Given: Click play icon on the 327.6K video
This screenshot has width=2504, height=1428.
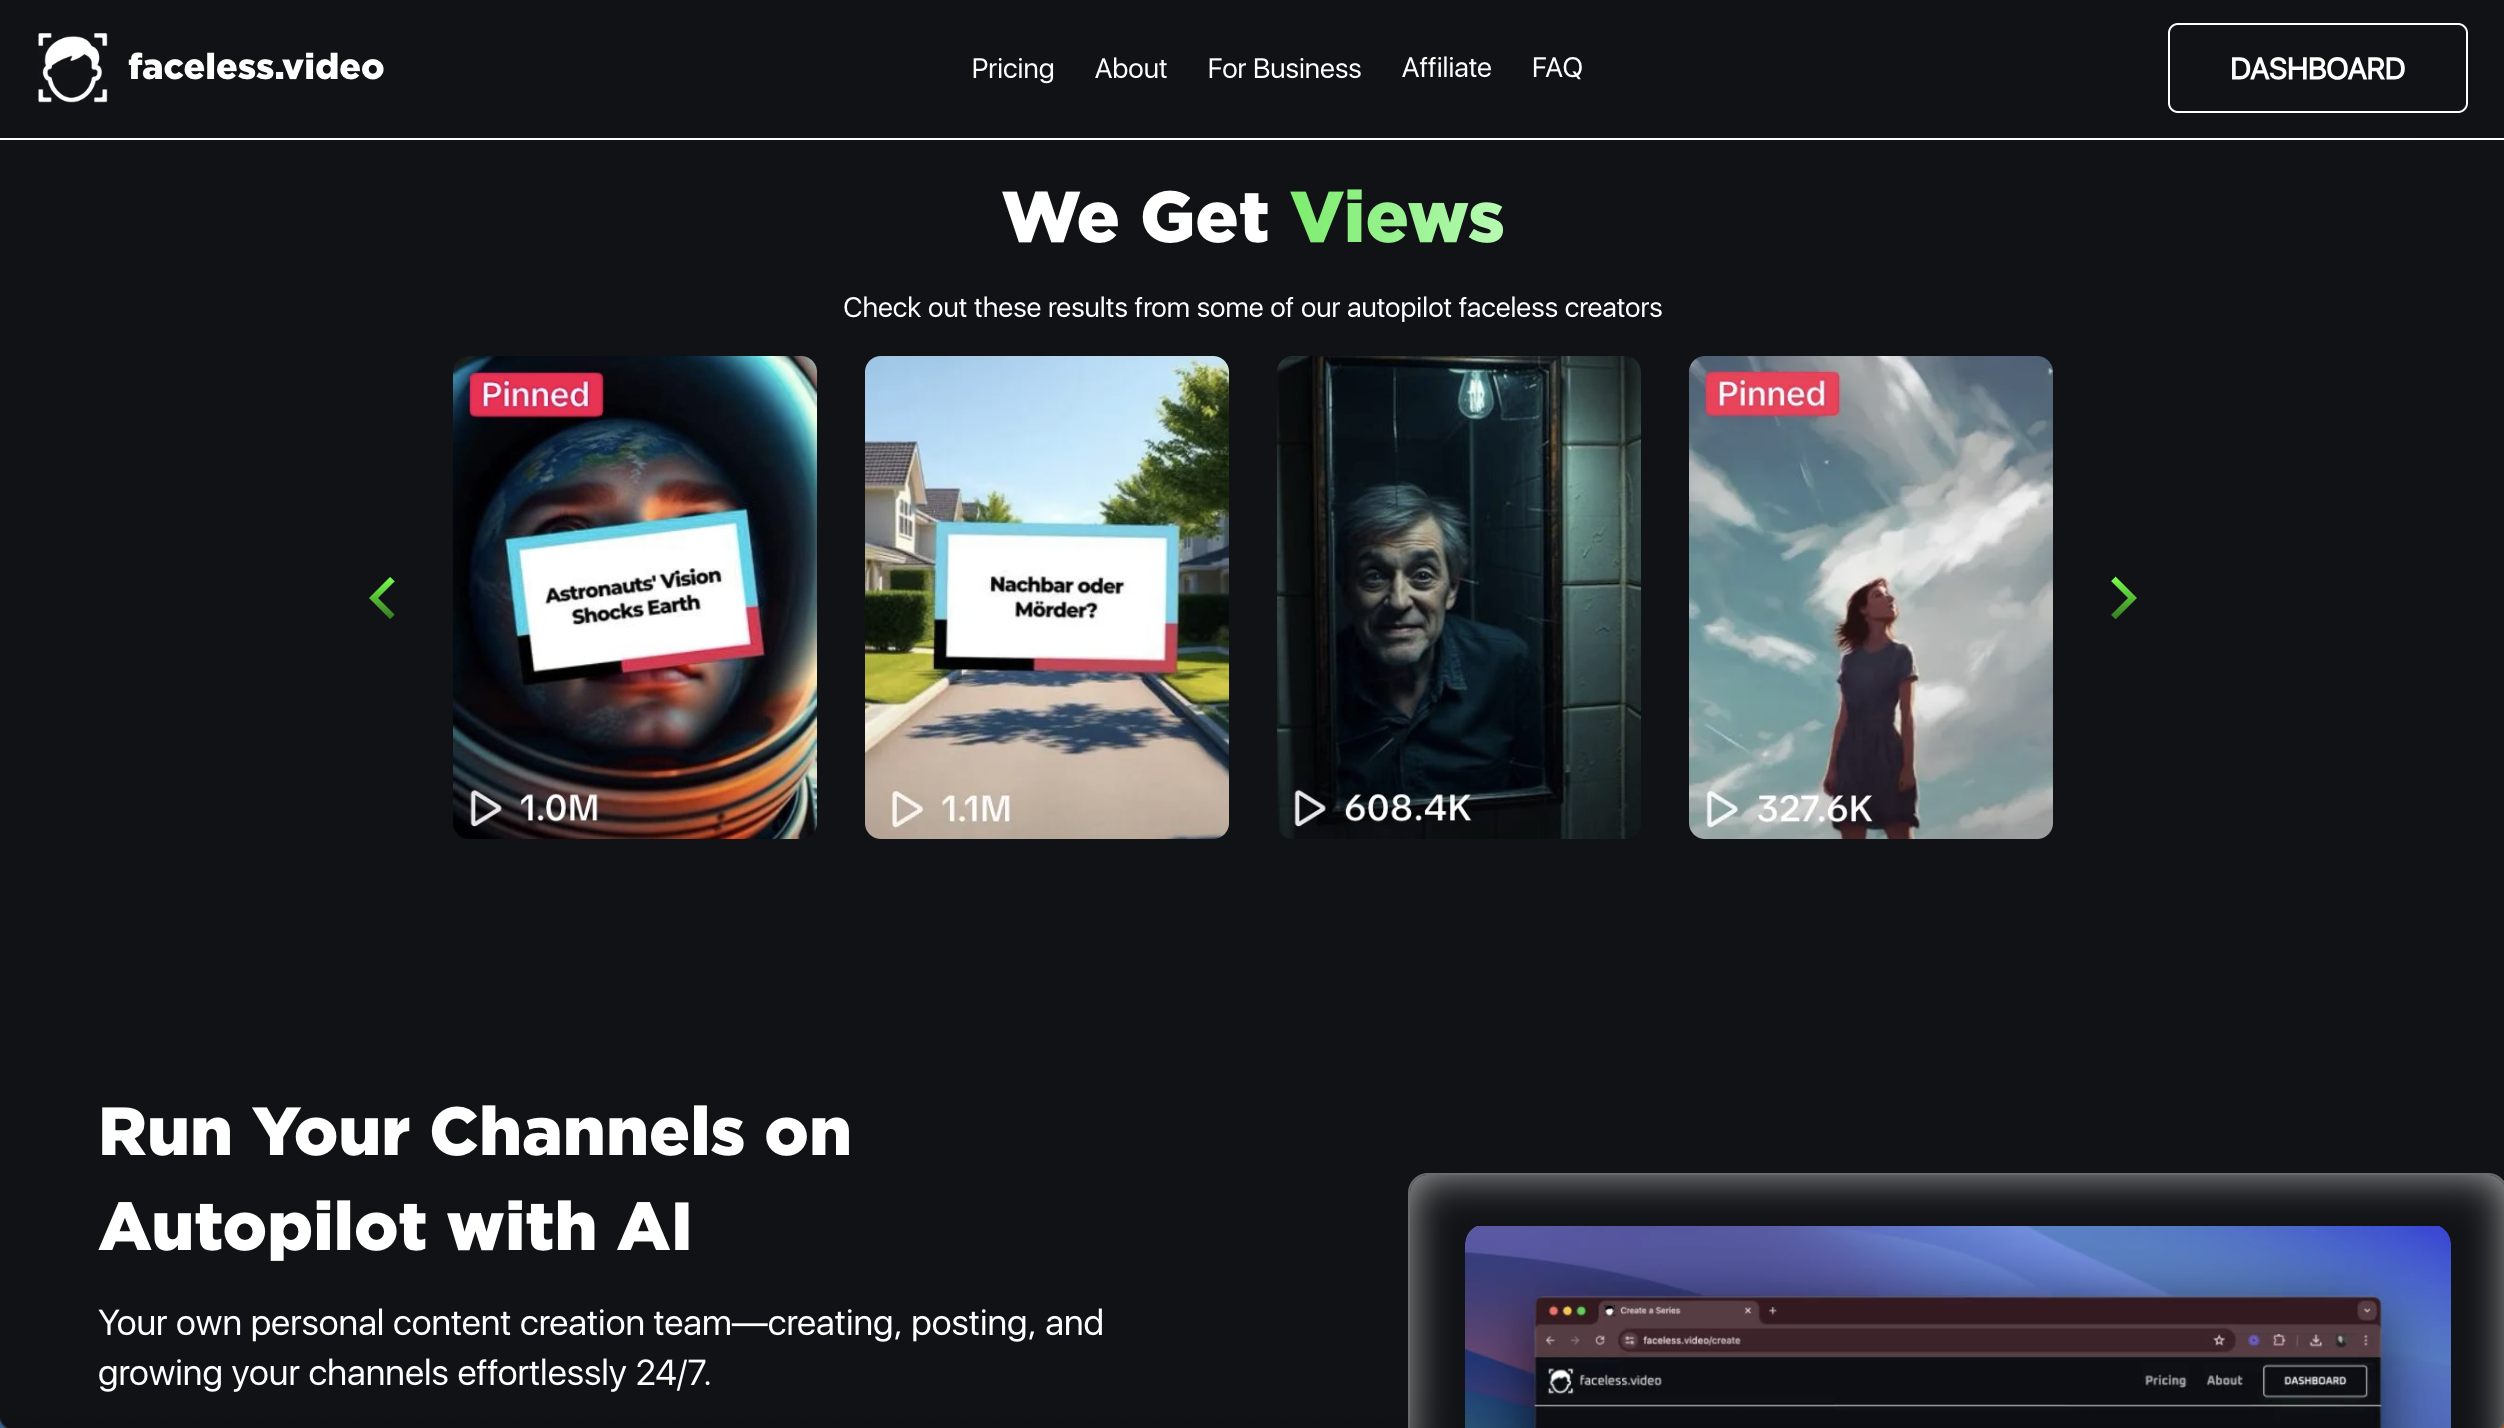Looking at the screenshot, I should pyautogui.click(x=1721, y=809).
